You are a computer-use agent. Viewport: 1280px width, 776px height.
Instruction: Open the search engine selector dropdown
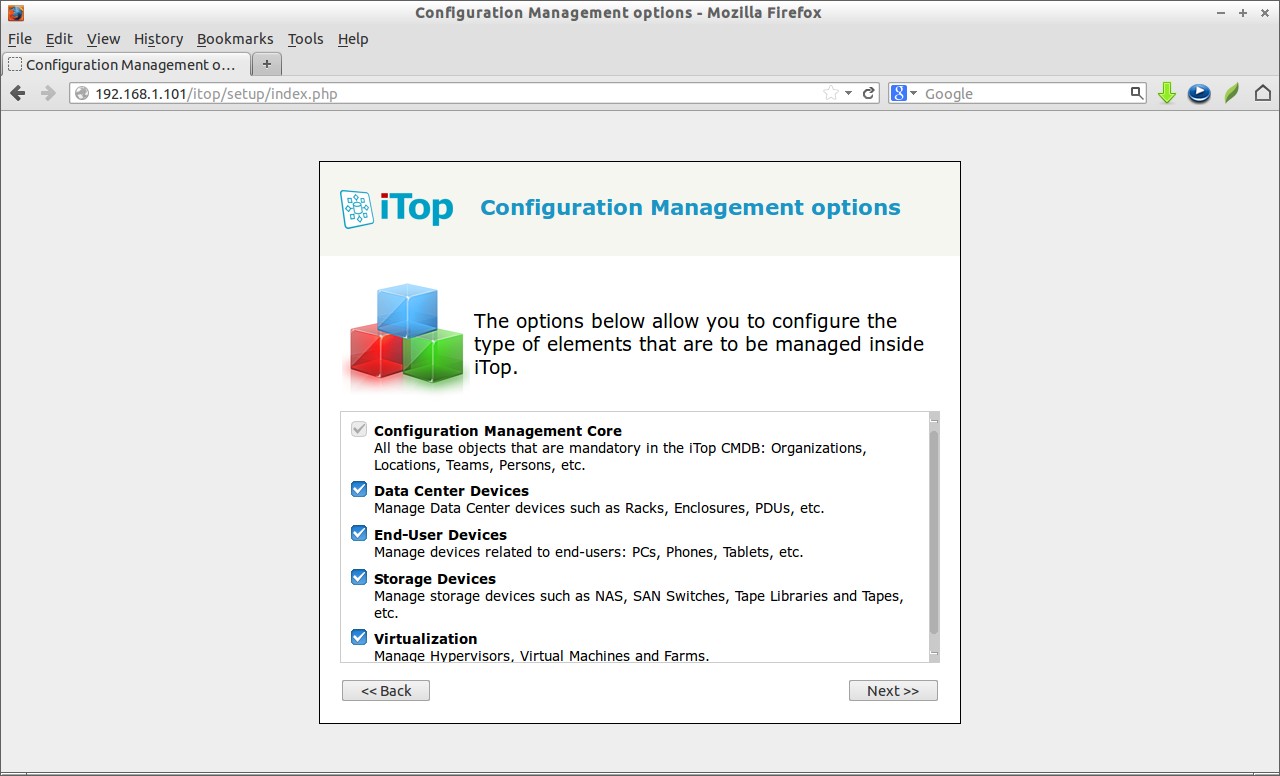905,93
